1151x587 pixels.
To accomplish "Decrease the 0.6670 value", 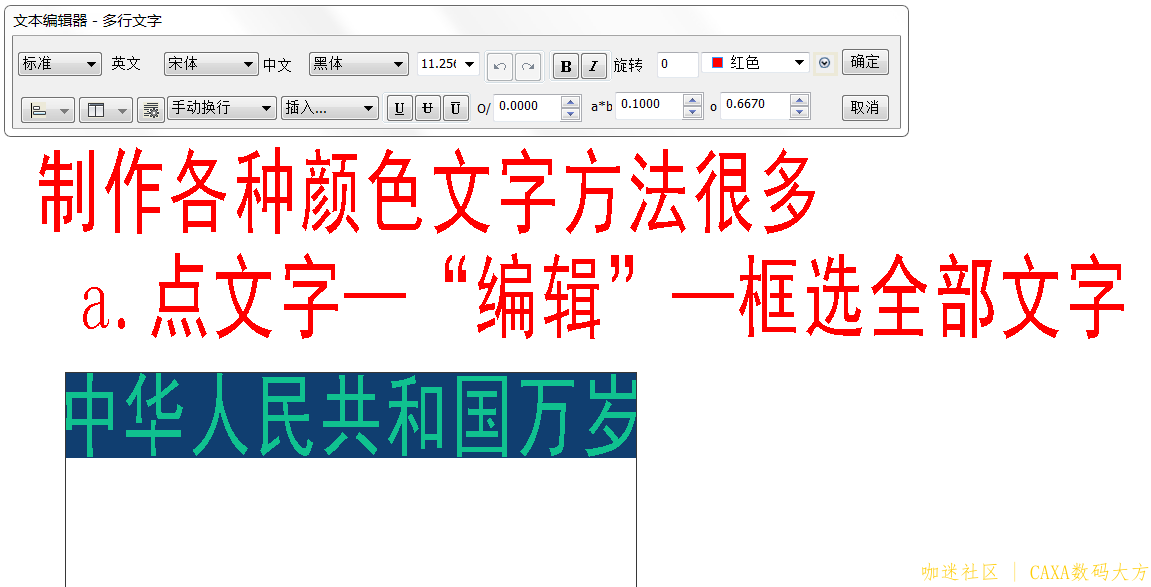I will pos(799,112).
